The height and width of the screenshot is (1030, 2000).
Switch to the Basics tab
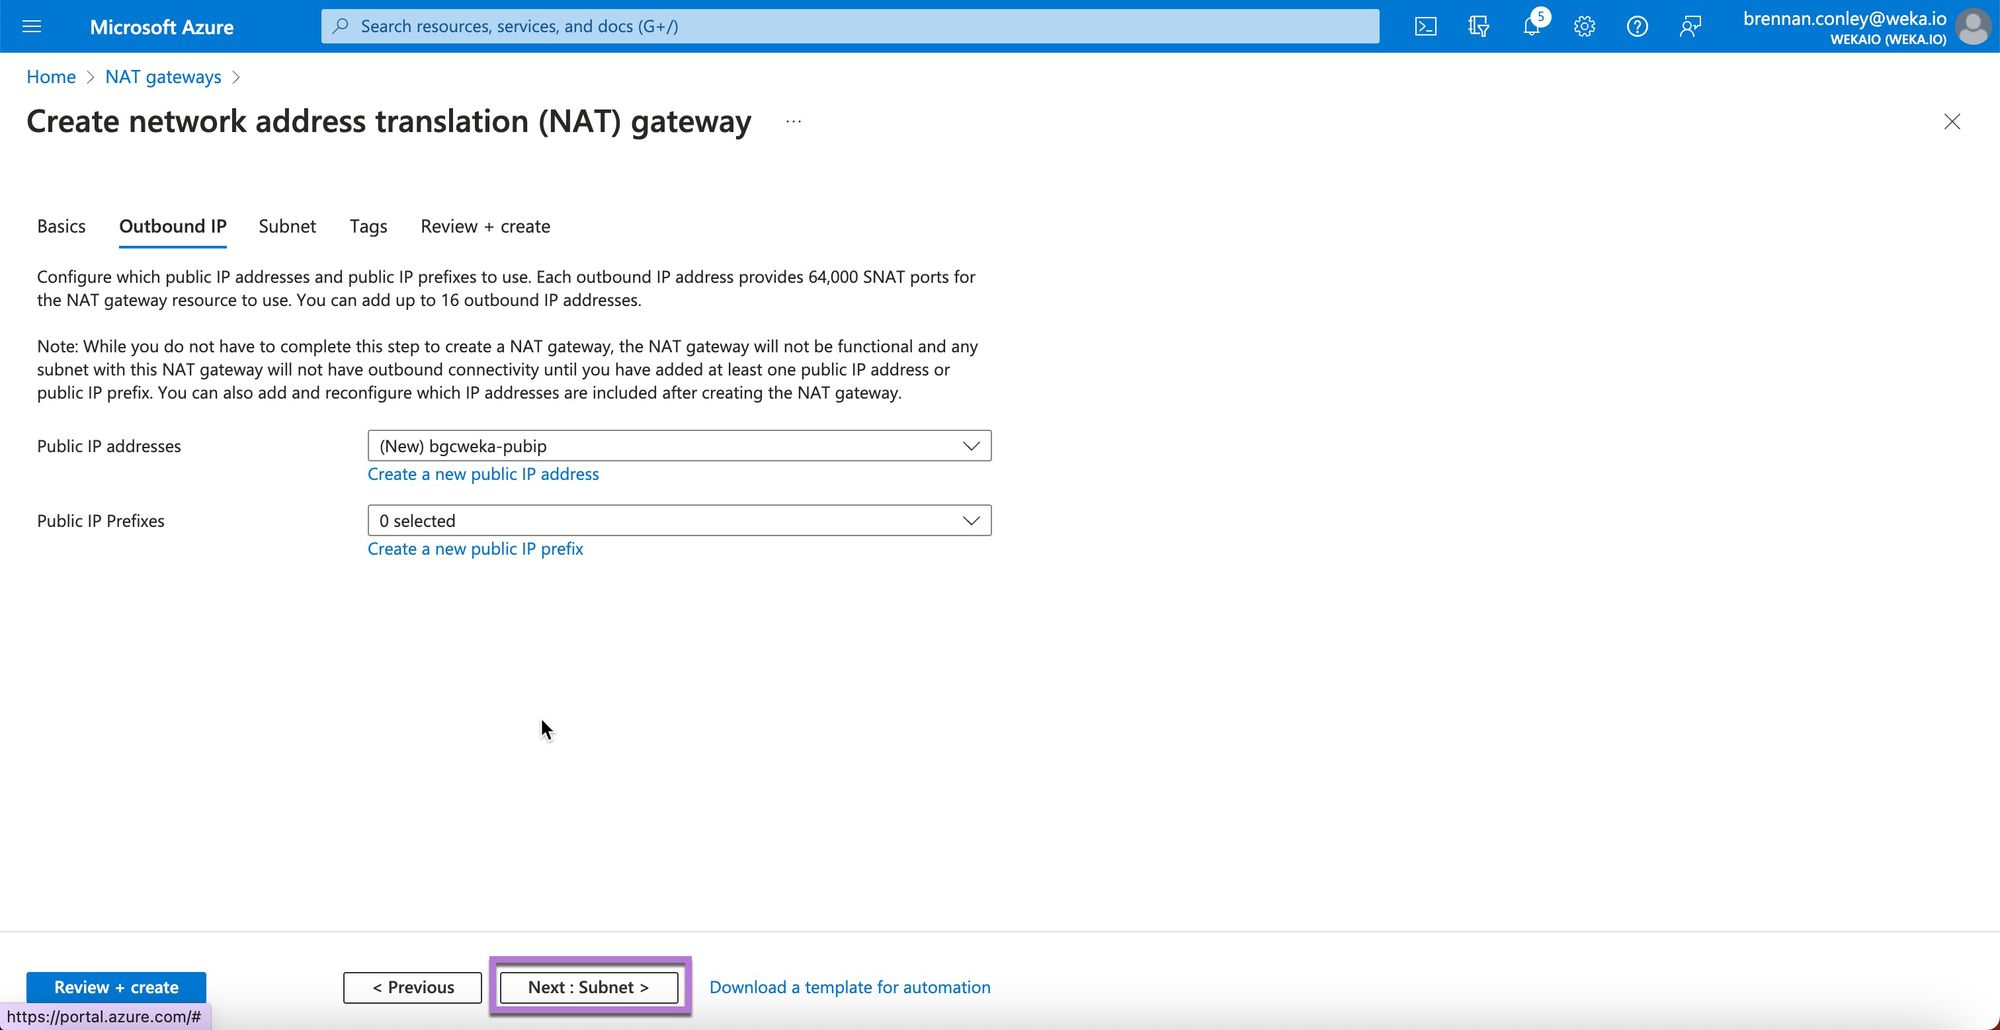pyautogui.click(x=61, y=226)
